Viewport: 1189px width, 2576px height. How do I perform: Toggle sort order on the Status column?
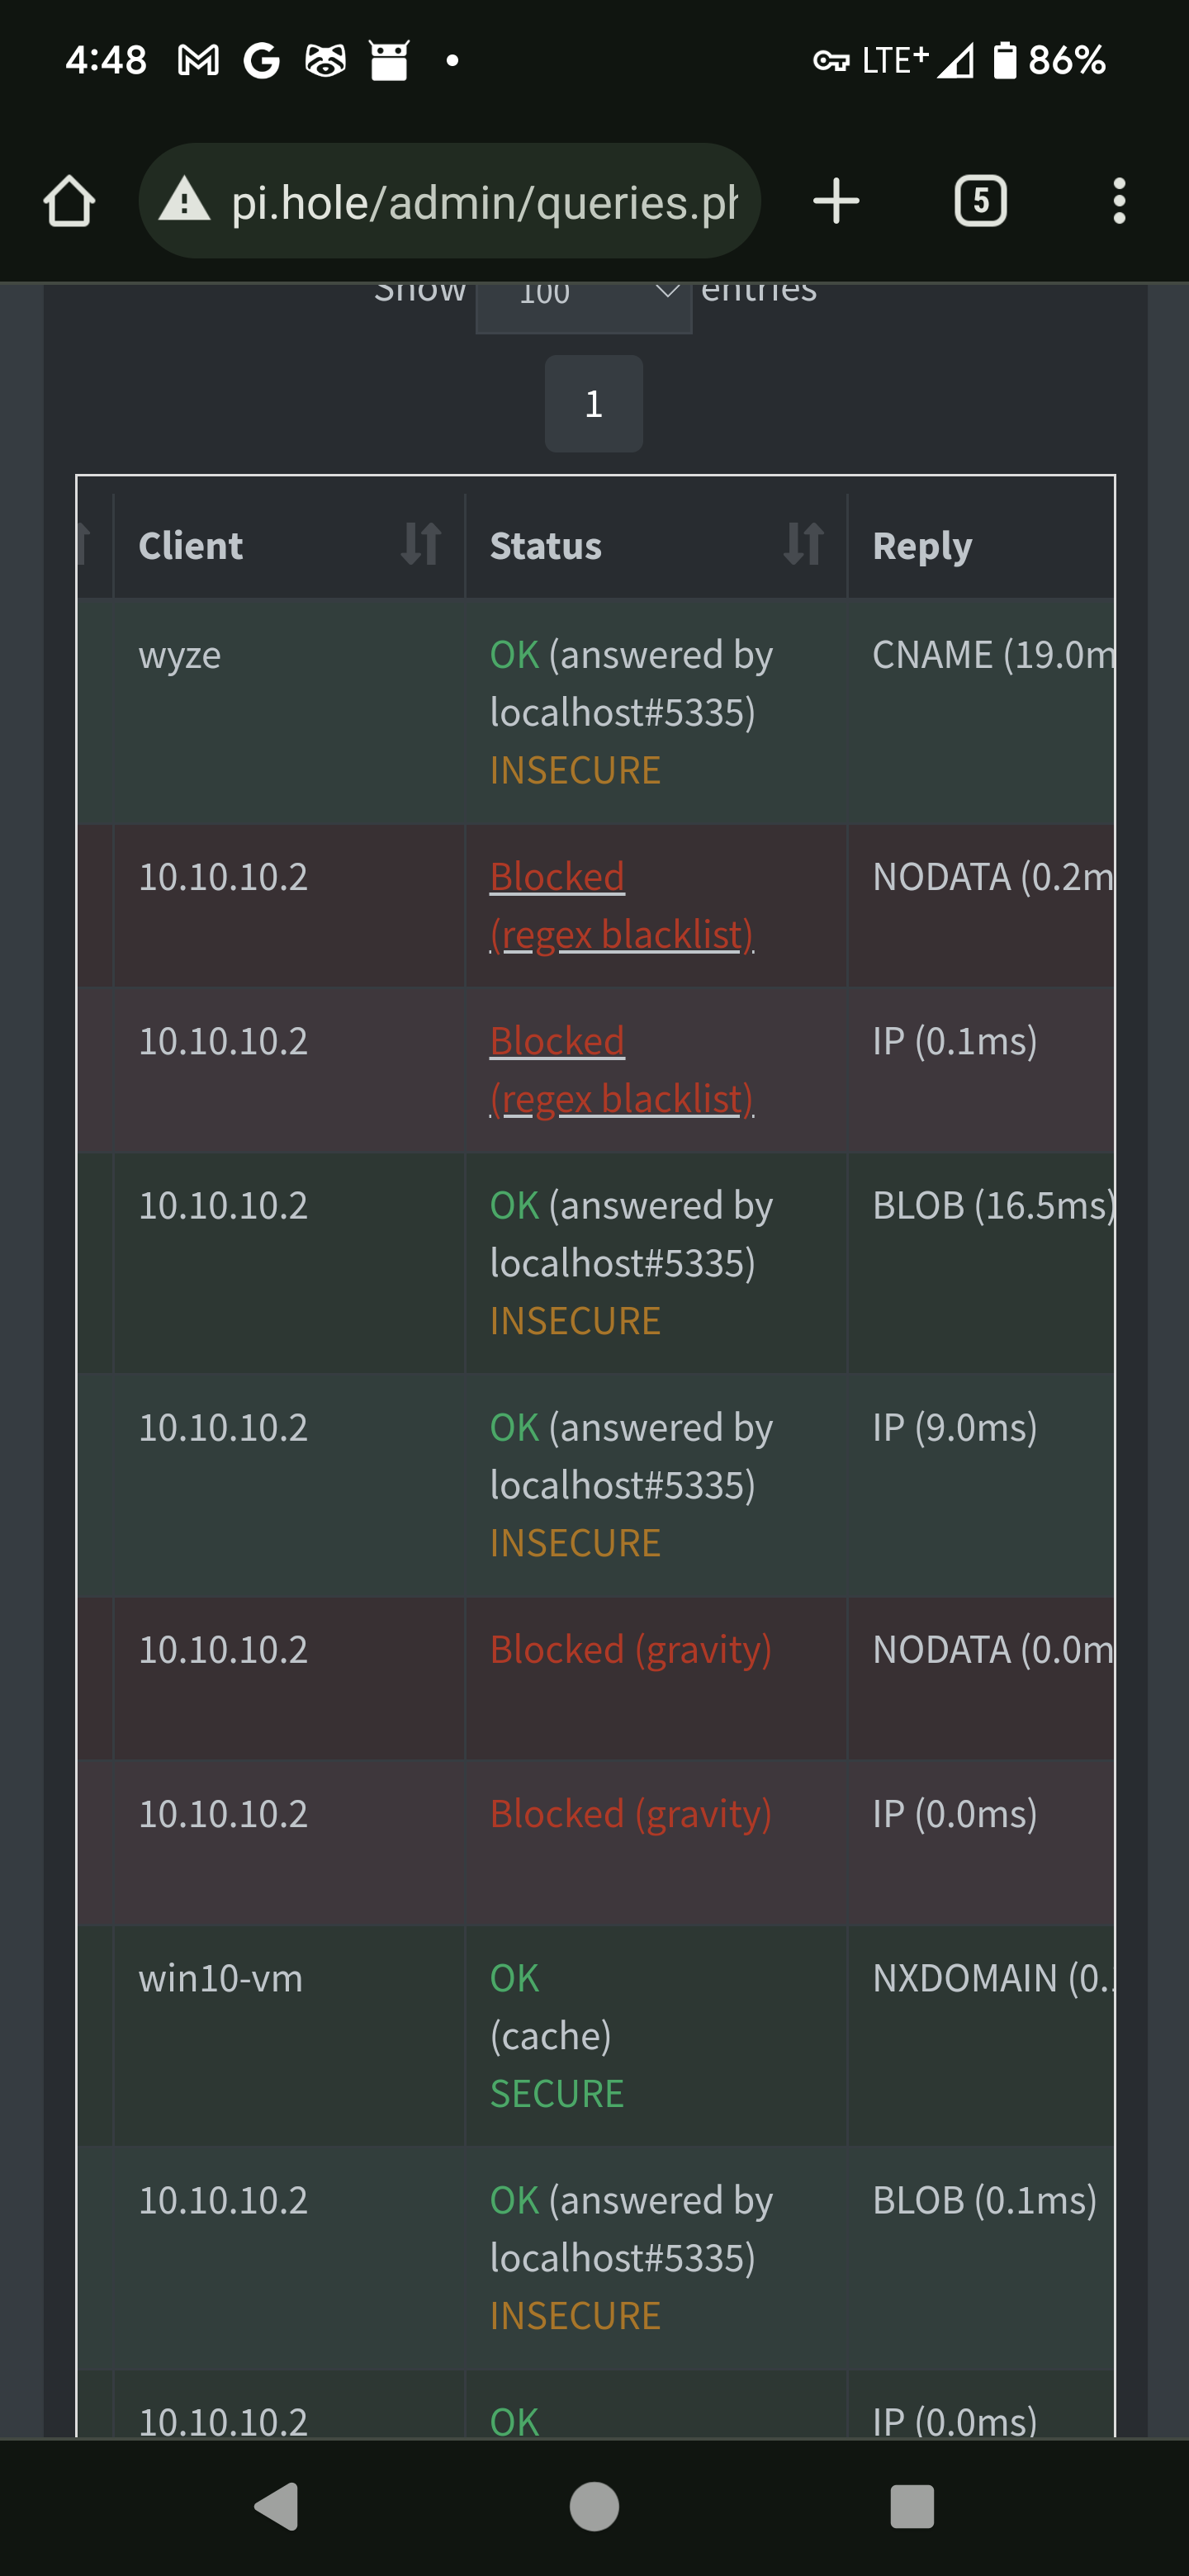click(806, 545)
